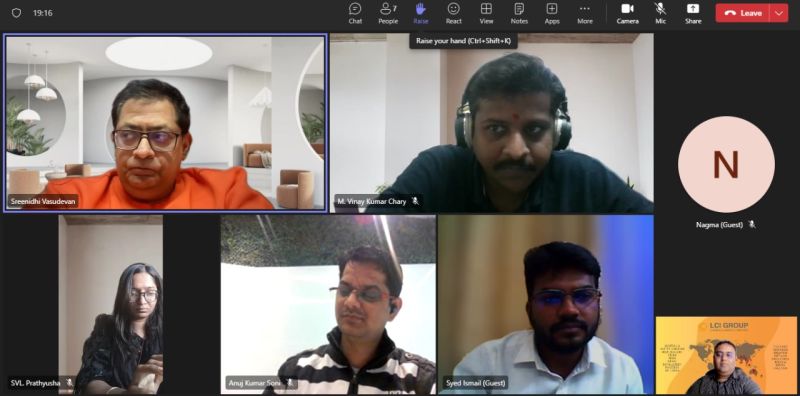Screen dimensions: 800x396
Task: Click the shield security icon
Action: (16, 13)
